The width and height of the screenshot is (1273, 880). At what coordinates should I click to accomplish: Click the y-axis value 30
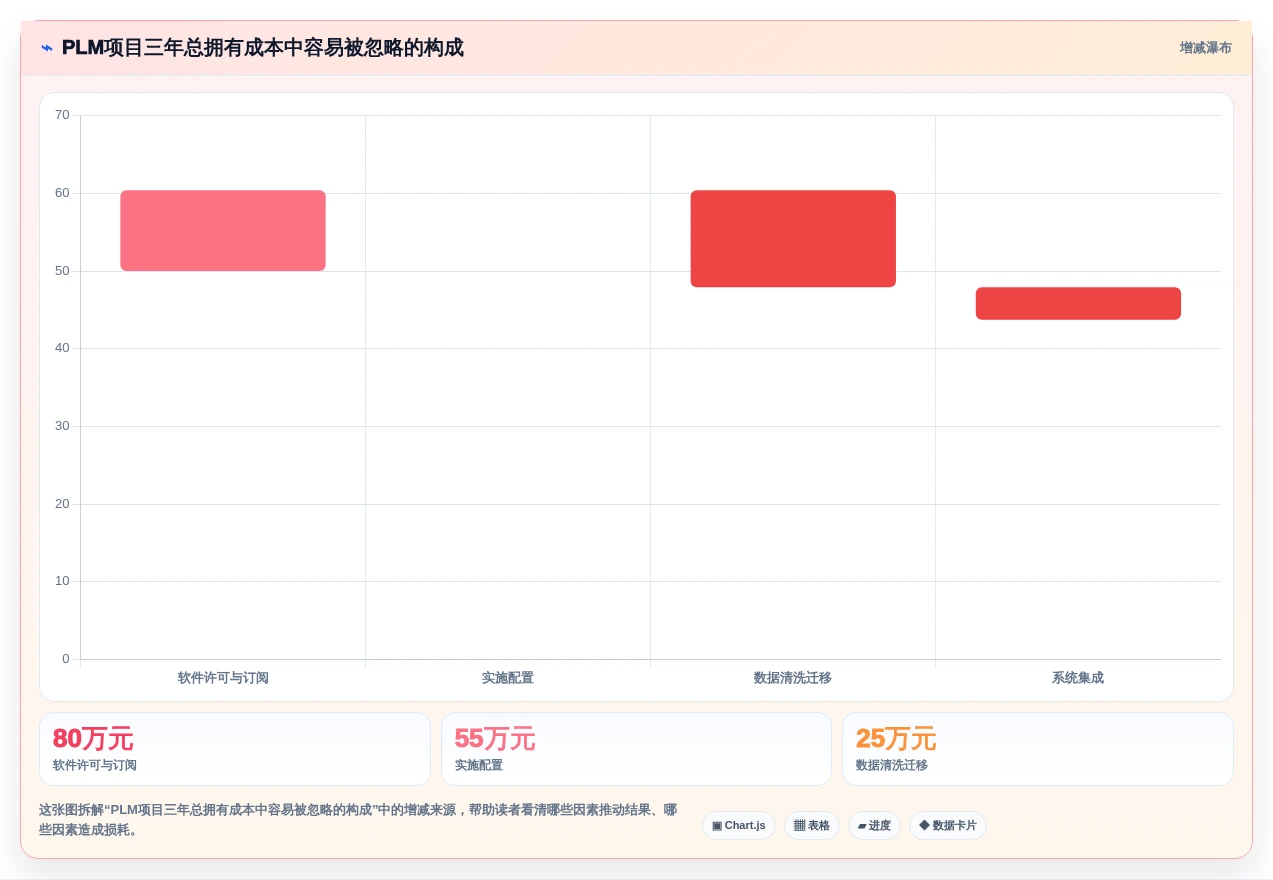tap(62, 426)
